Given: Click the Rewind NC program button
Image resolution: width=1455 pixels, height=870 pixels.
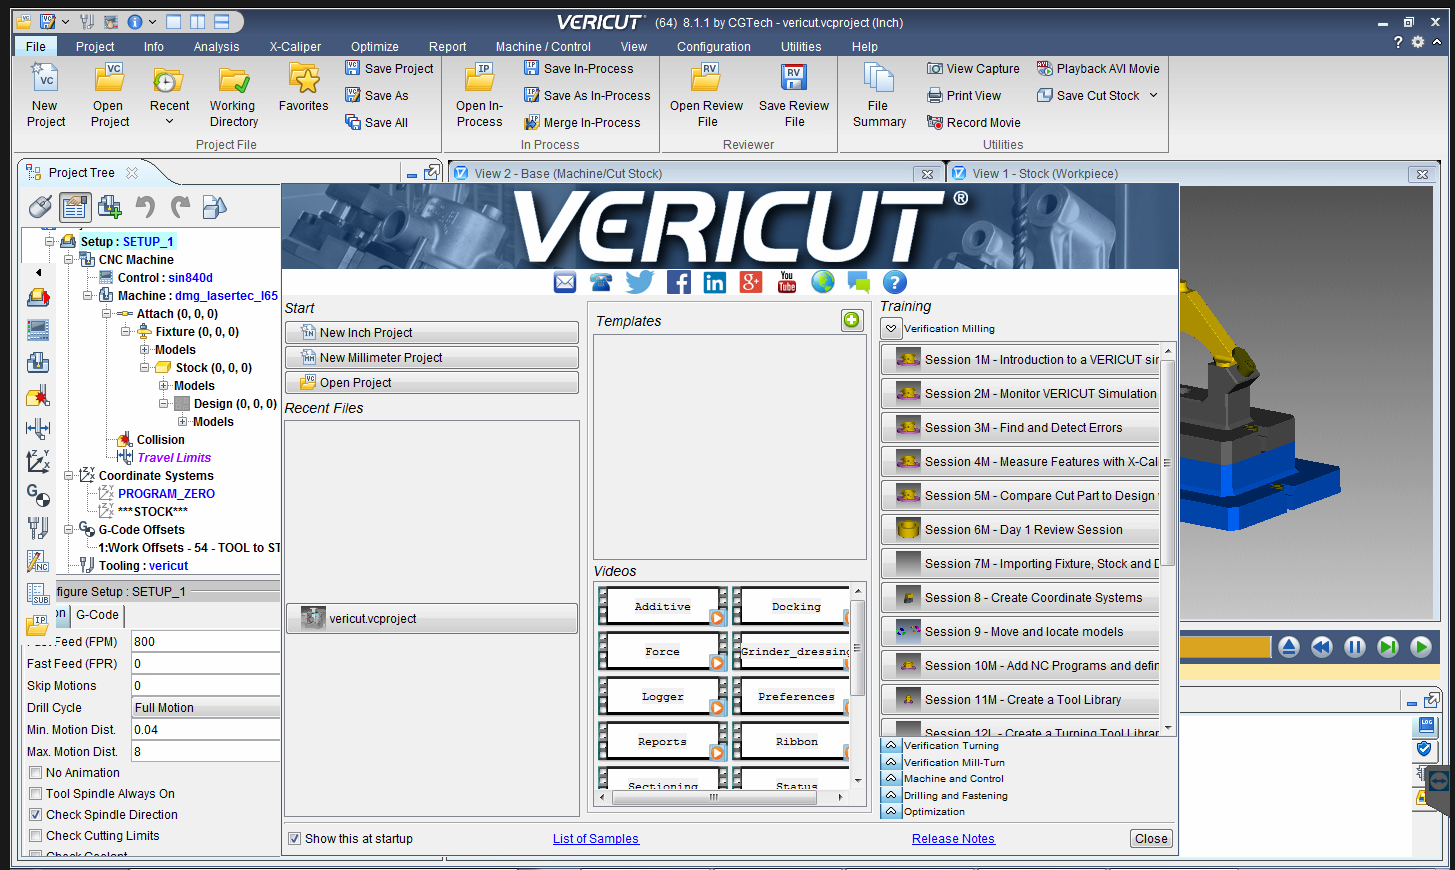Looking at the screenshot, I should [1322, 647].
